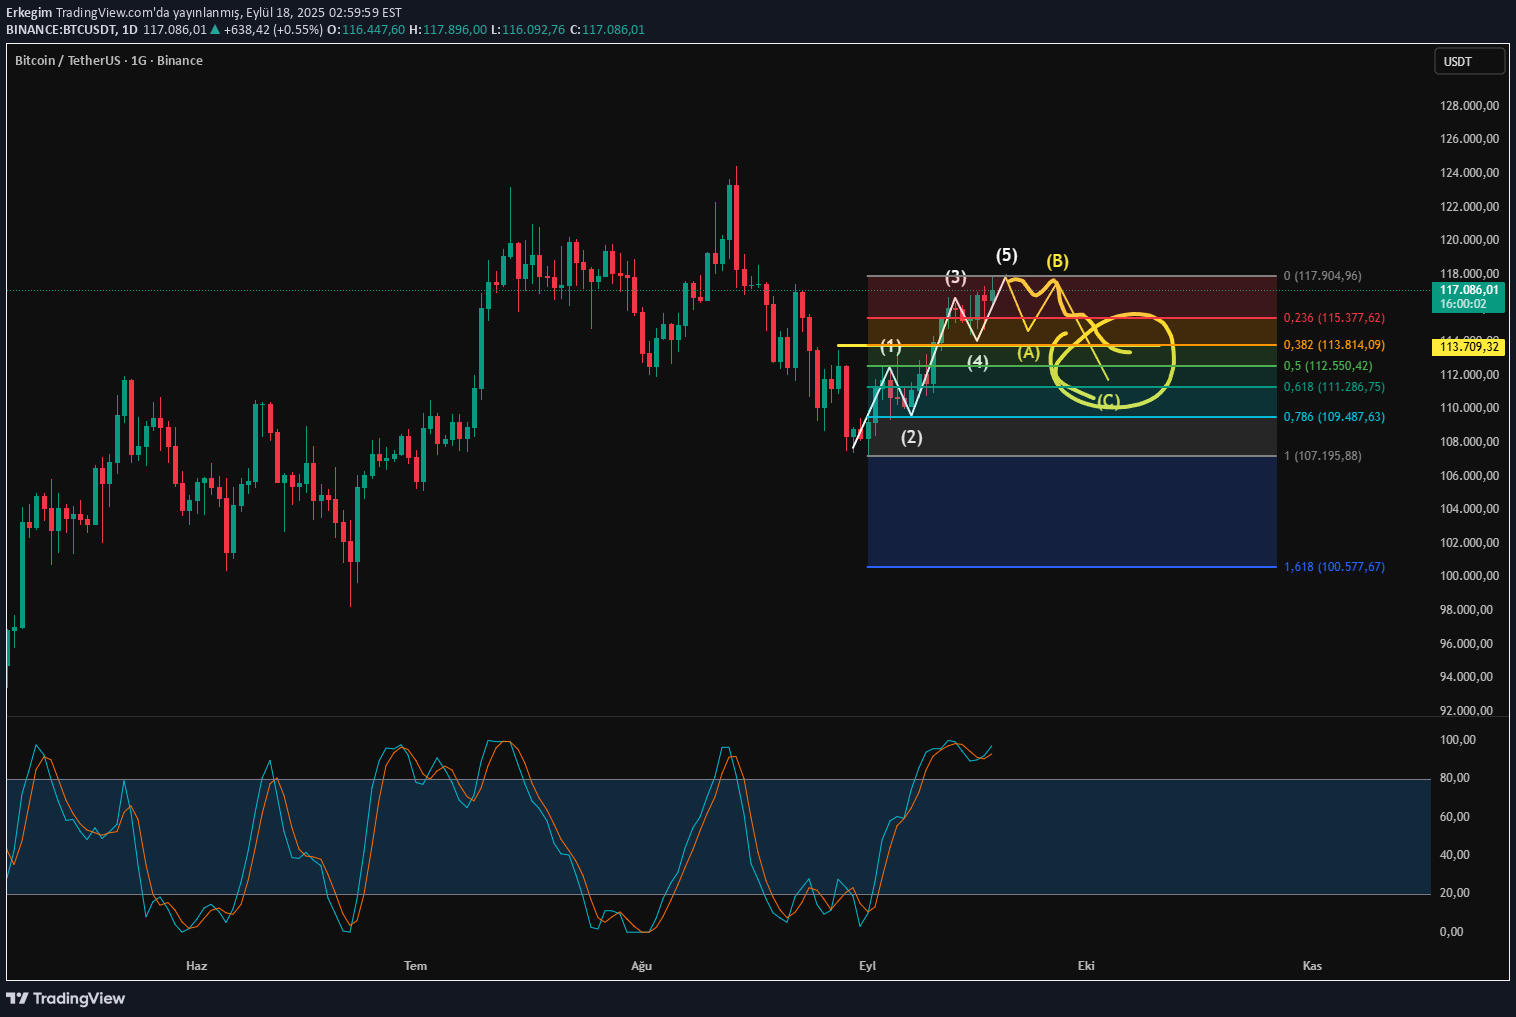Click the Elliott wave label (2)

click(x=912, y=437)
